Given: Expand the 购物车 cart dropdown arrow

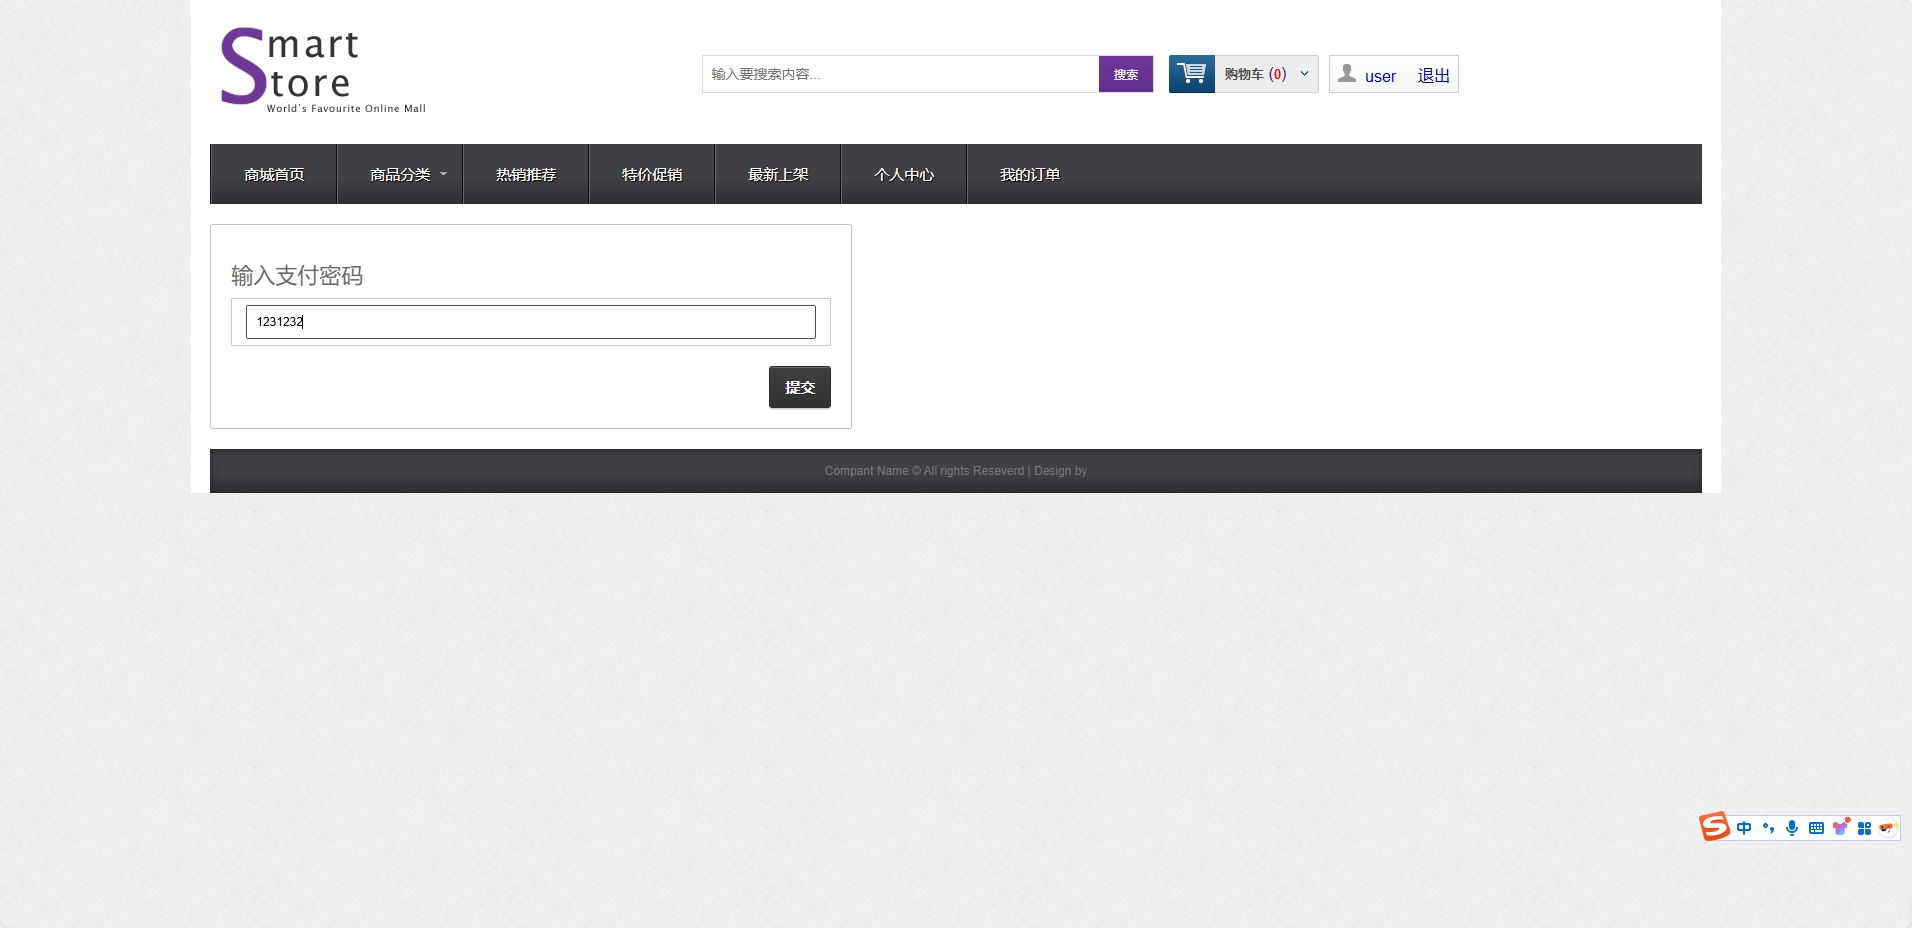Looking at the screenshot, I should (x=1304, y=74).
